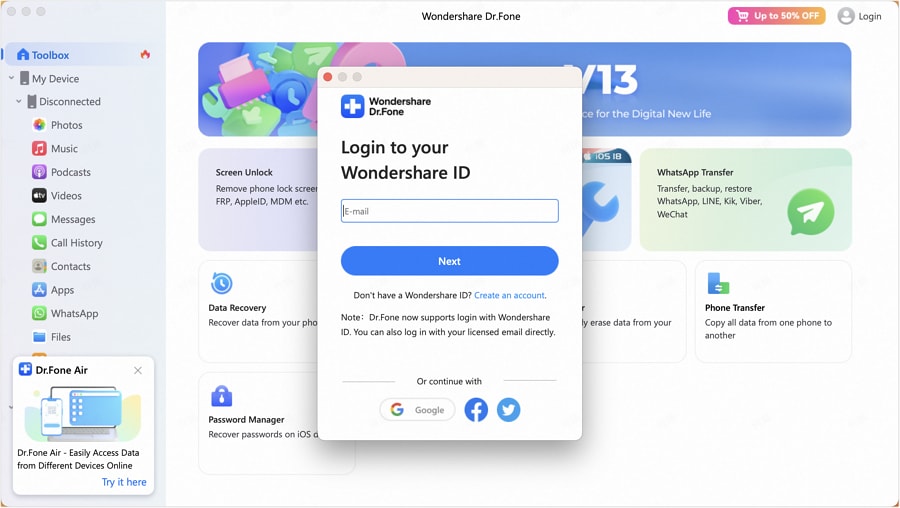This screenshot has height=508, width=900.
Task: Continue with Google sign-in
Action: (417, 410)
